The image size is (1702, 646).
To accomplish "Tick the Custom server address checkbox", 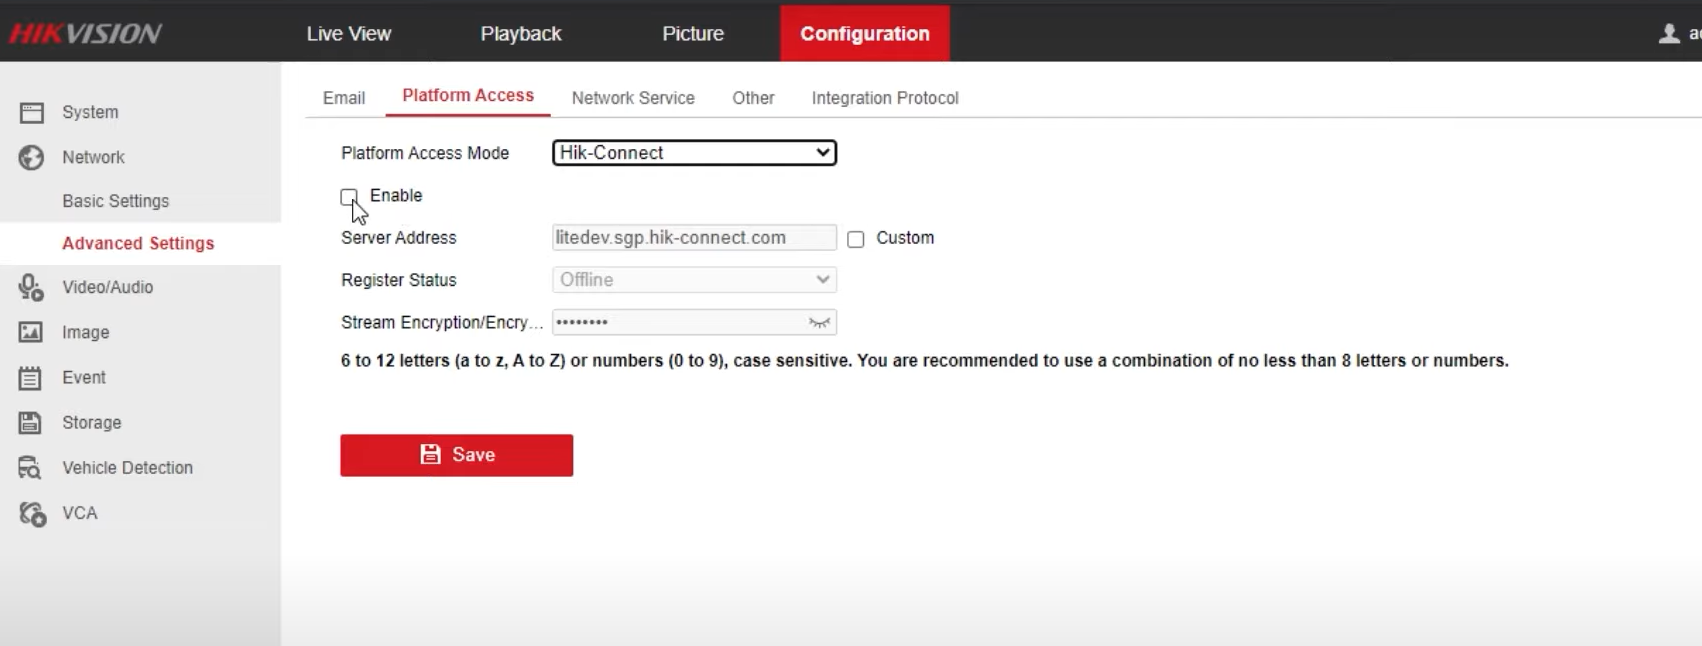I will 856,239.
